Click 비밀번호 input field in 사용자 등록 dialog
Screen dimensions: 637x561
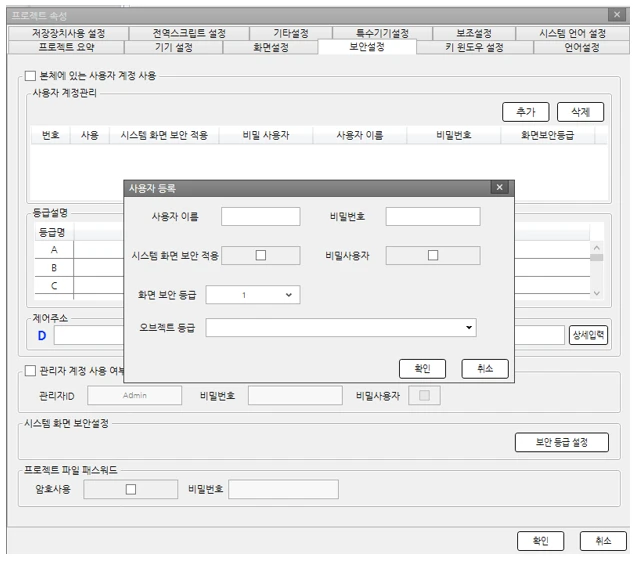point(433,216)
